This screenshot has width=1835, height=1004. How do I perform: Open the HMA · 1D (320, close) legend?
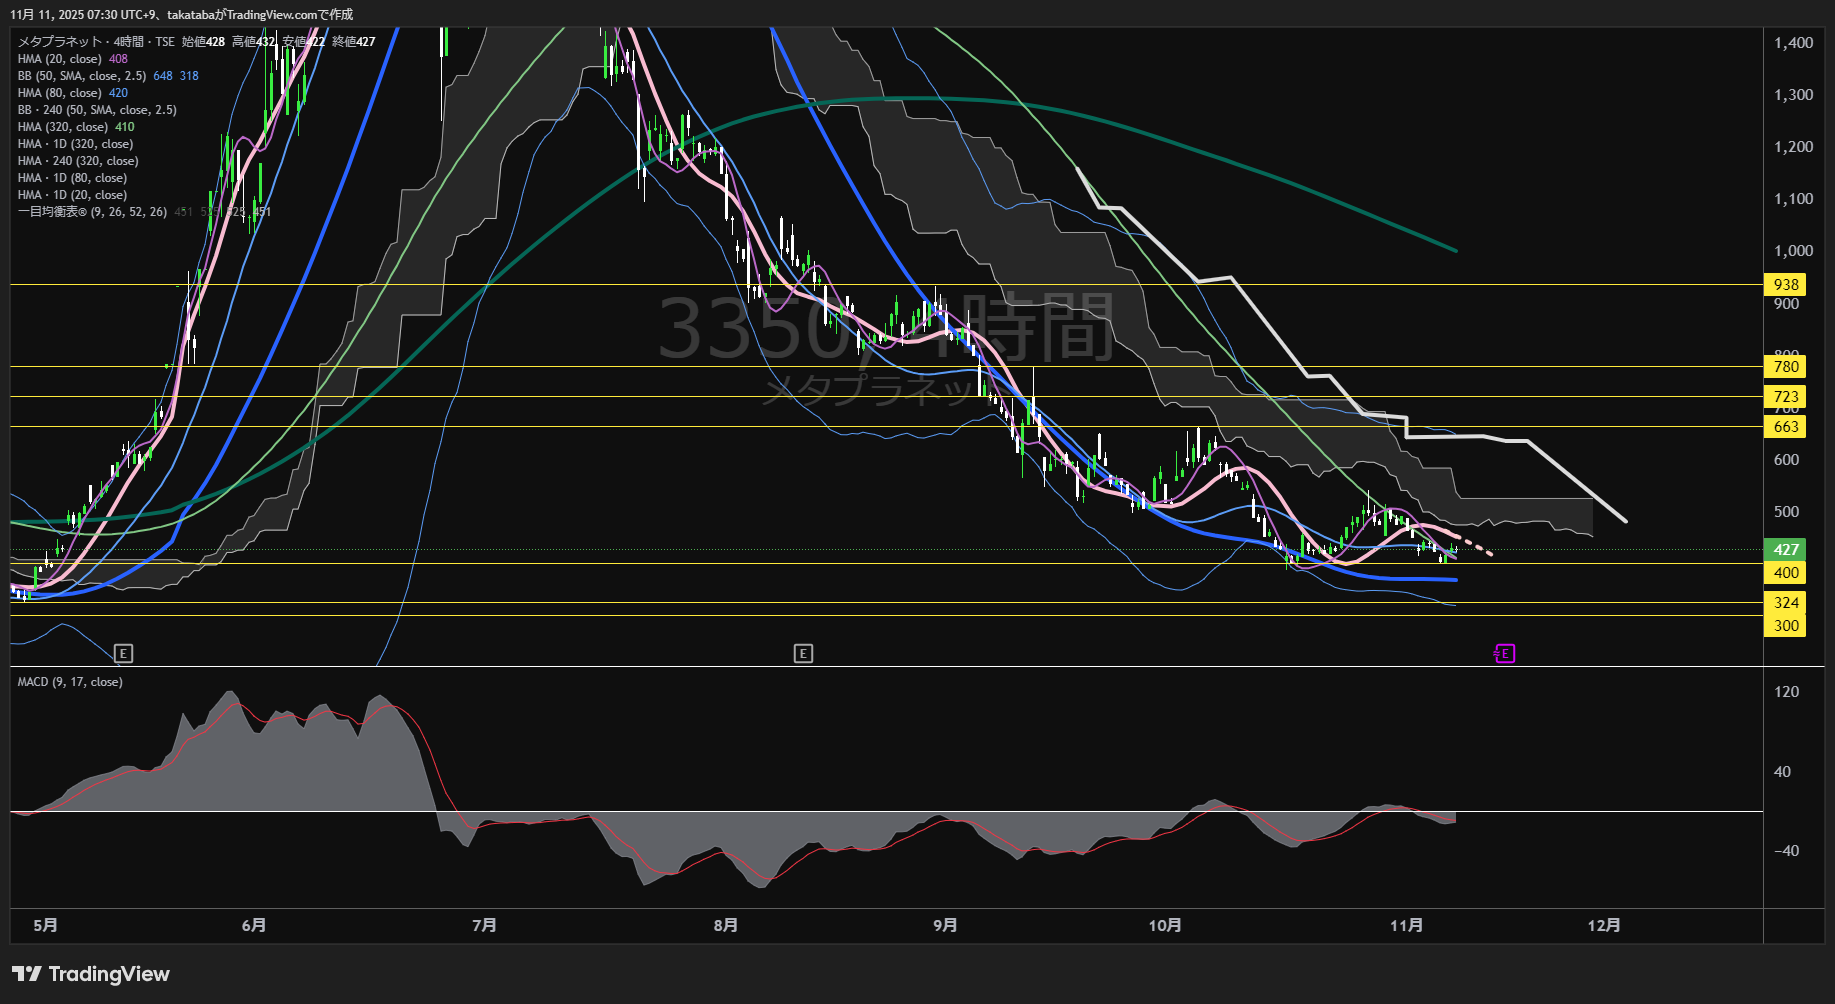75,144
